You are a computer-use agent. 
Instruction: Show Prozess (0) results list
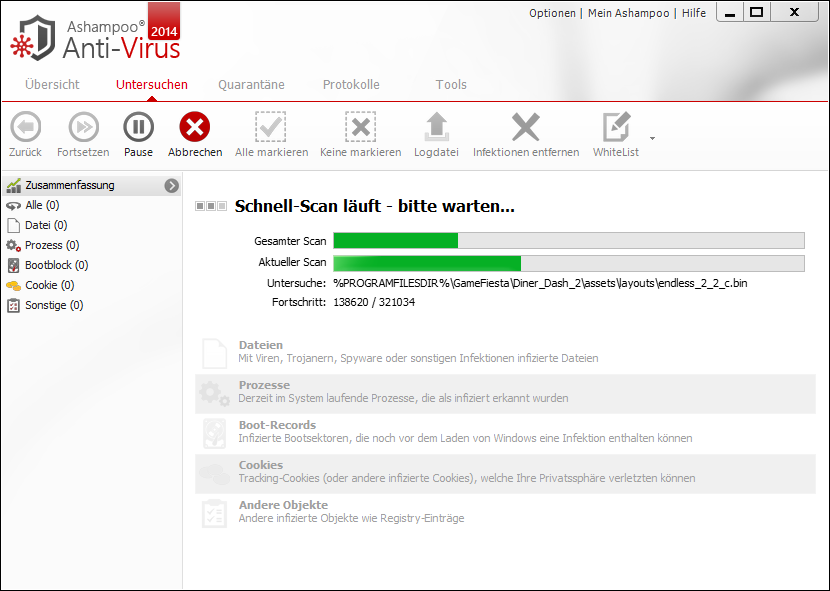[x=52, y=245]
